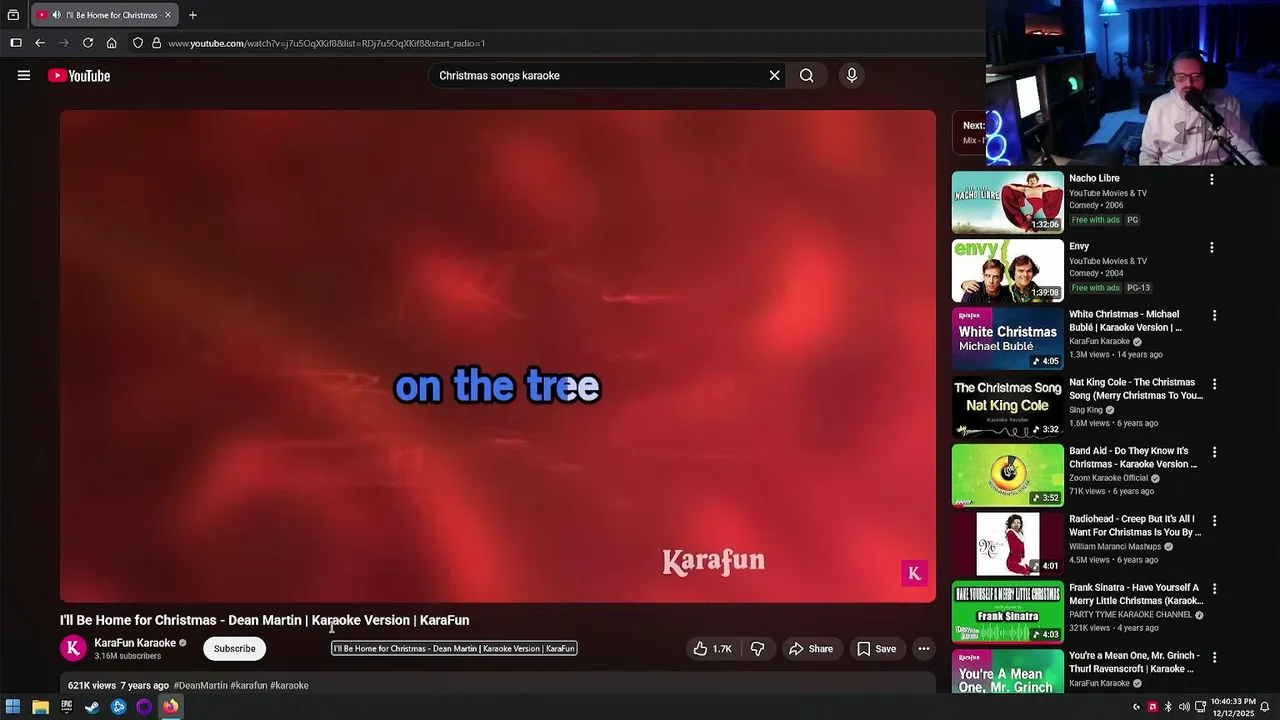Open options menu for Band Aid video

[1215, 452]
